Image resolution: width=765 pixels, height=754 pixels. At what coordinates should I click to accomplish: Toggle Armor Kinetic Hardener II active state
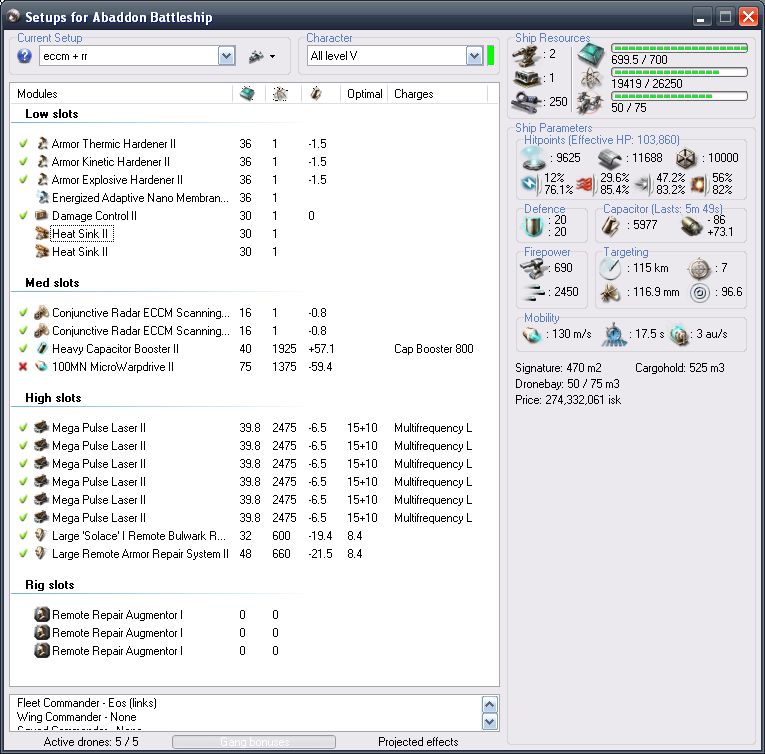tap(23, 162)
